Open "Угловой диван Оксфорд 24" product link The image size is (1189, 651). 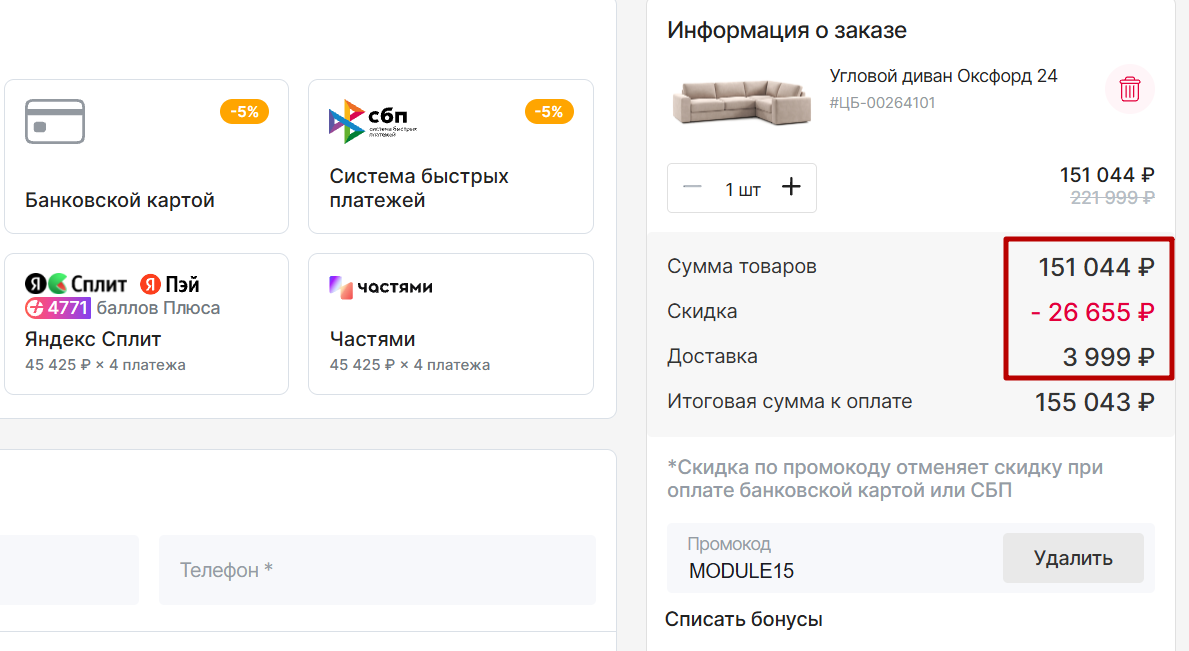coord(943,76)
